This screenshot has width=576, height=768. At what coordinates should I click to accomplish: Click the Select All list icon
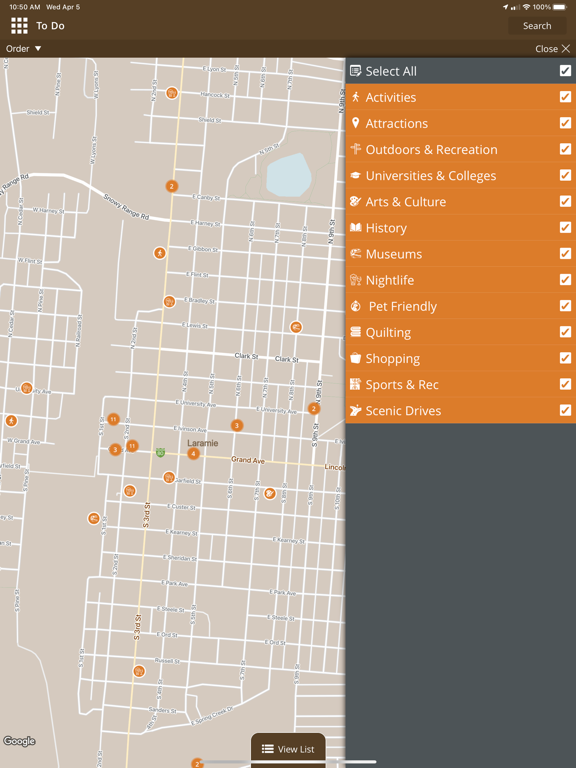tap(356, 71)
